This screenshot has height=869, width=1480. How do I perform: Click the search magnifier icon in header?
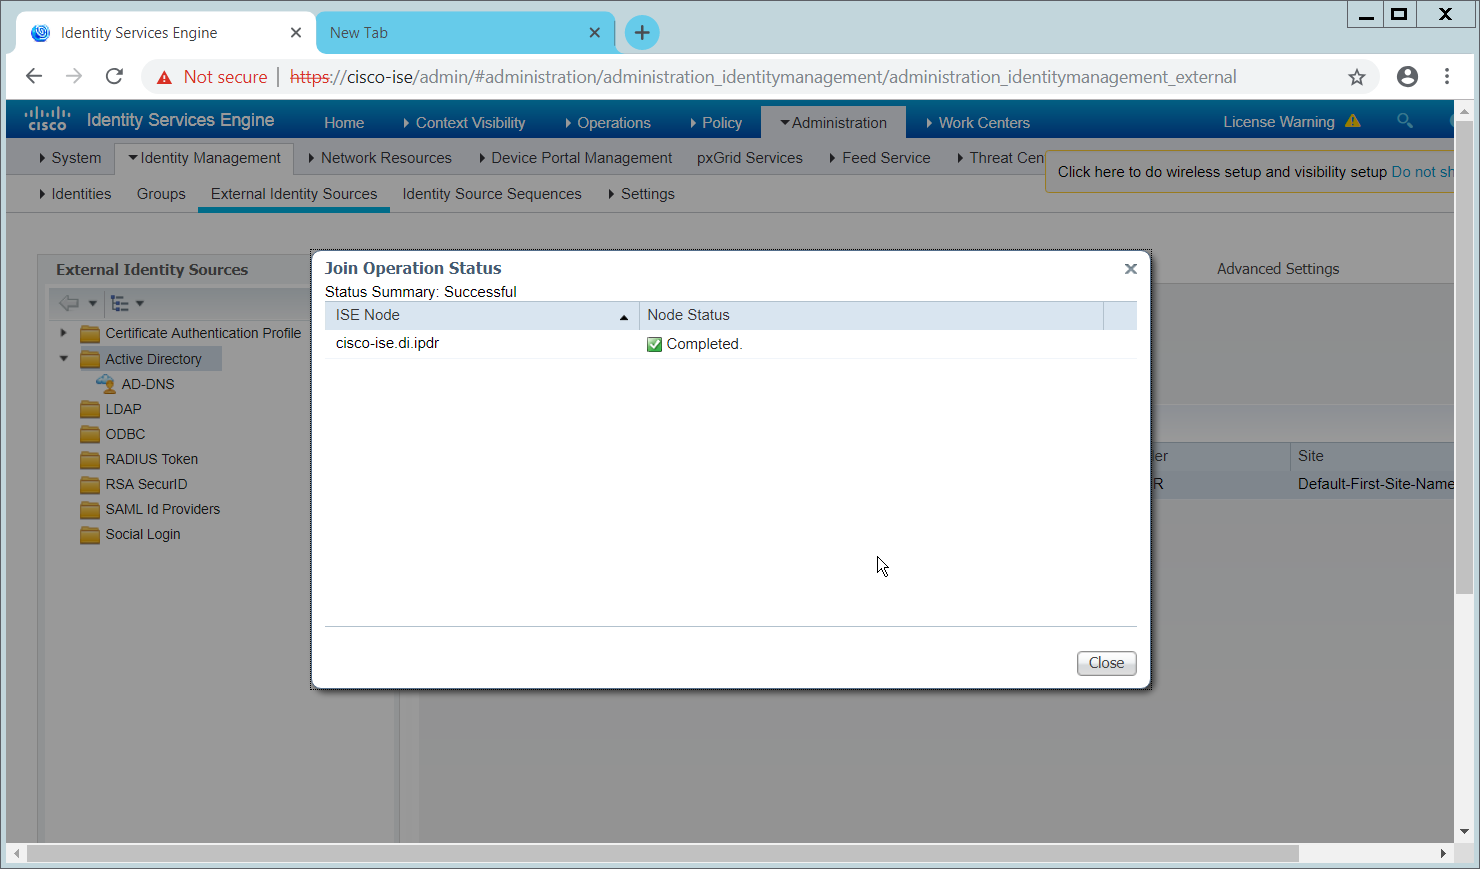pos(1404,121)
